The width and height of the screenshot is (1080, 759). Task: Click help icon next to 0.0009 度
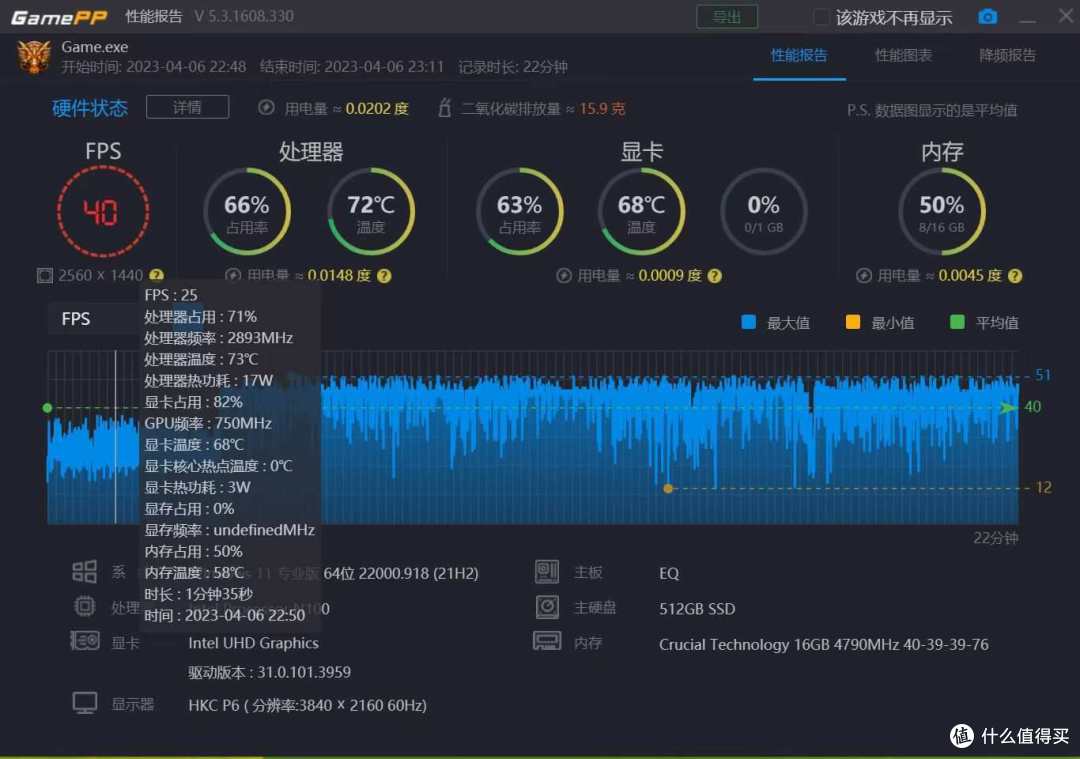point(715,275)
